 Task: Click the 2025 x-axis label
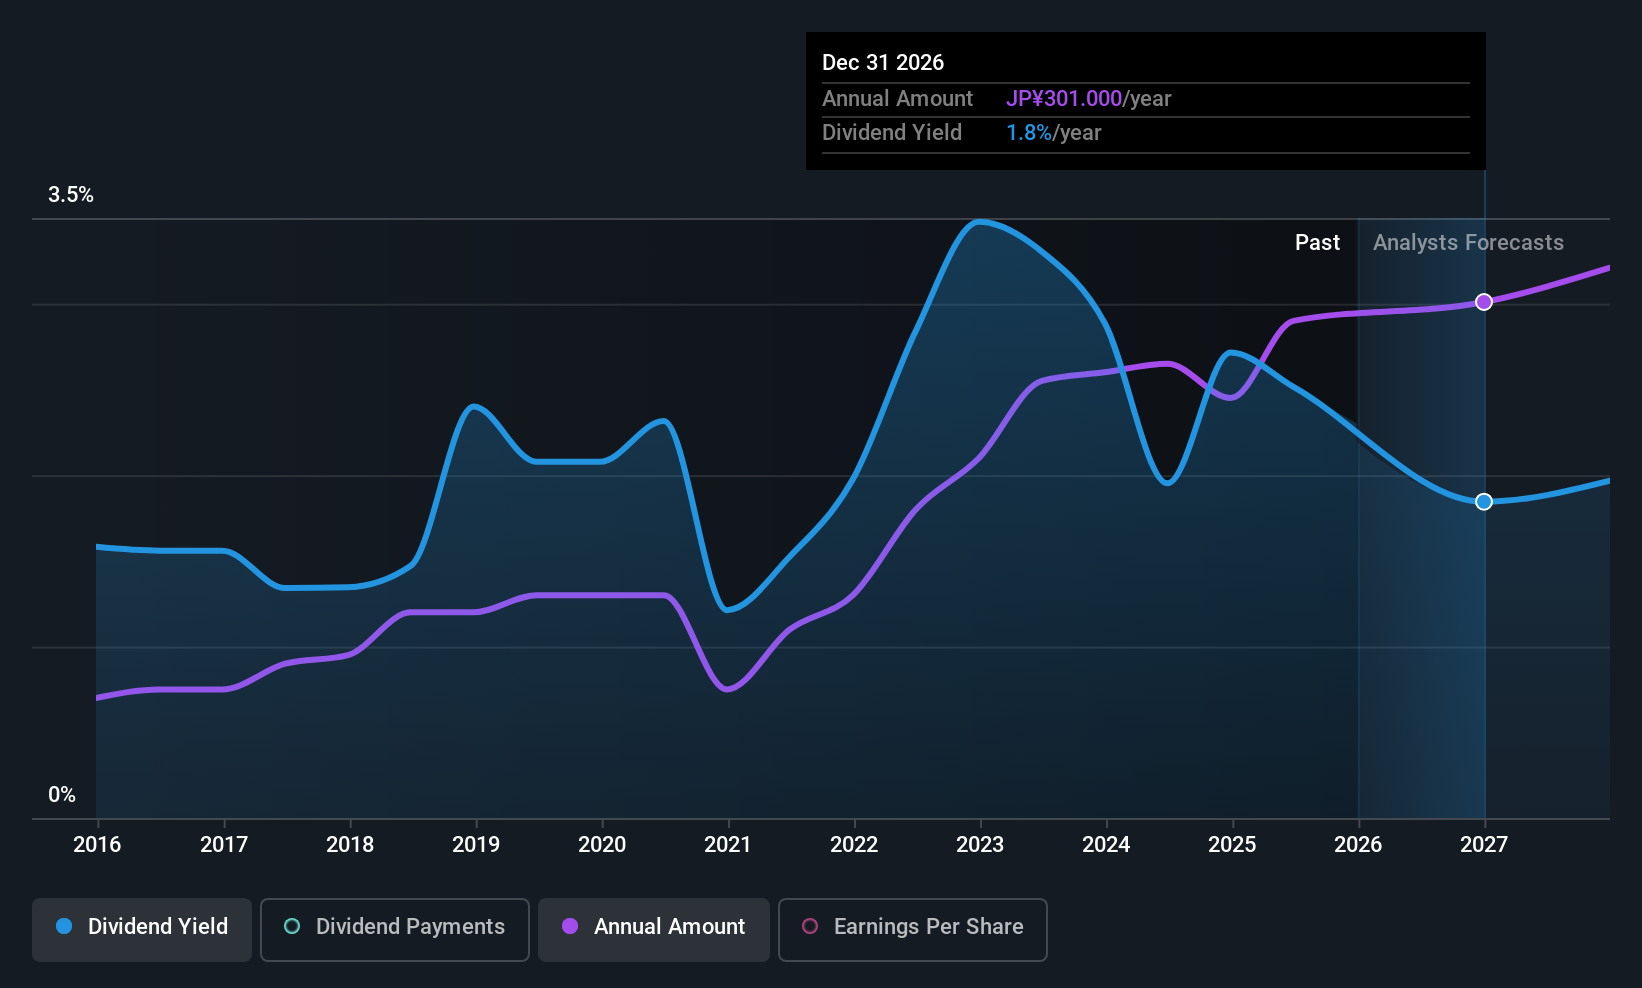[x=1232, y=845]
